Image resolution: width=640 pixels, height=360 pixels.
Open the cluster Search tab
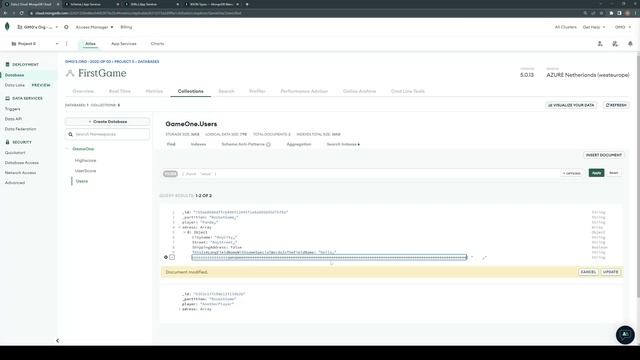226,91
